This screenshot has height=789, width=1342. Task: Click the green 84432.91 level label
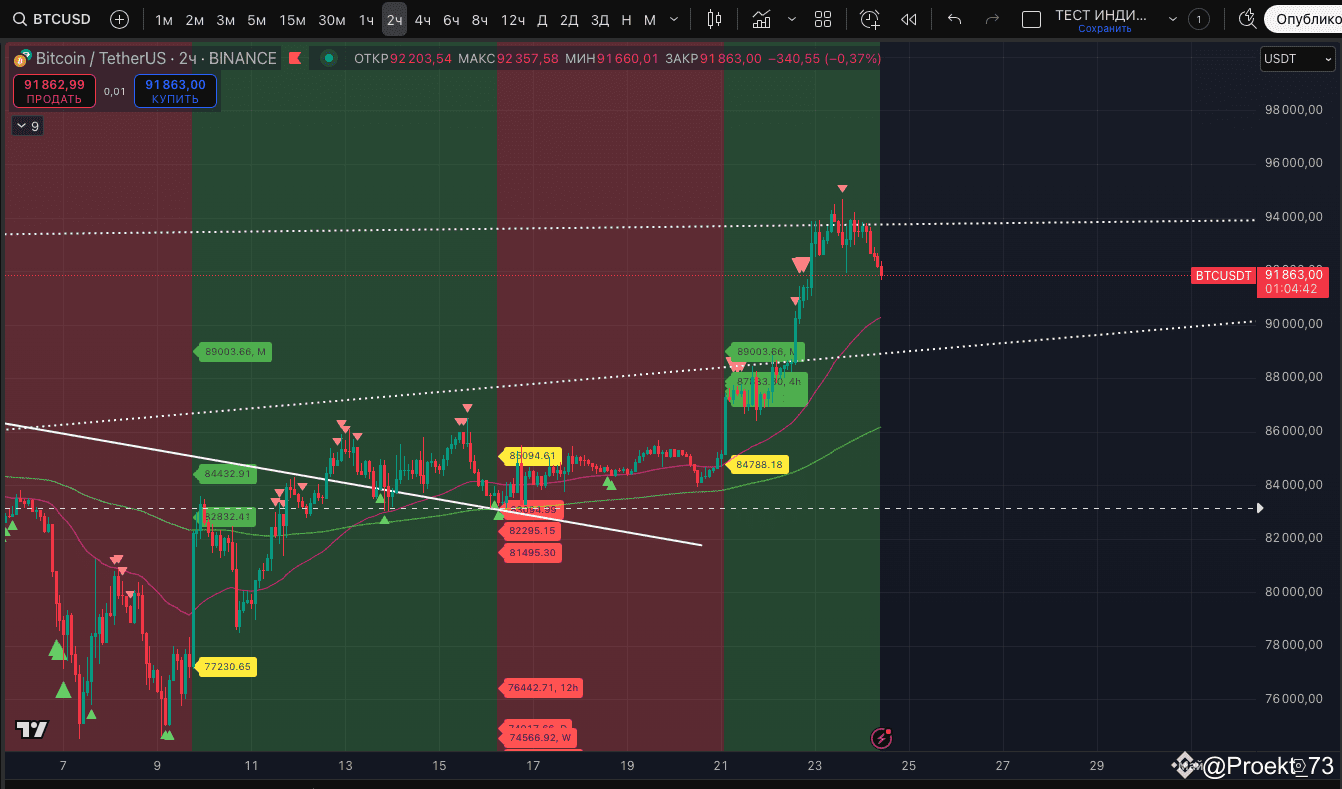[x=227, y=473]
